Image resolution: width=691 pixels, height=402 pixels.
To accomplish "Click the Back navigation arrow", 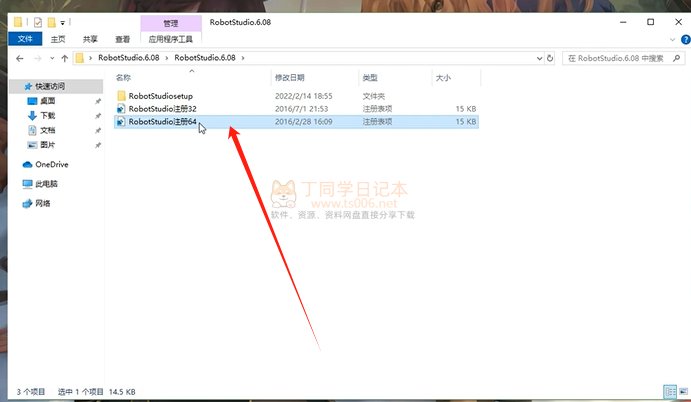I will tap(19, 58).
